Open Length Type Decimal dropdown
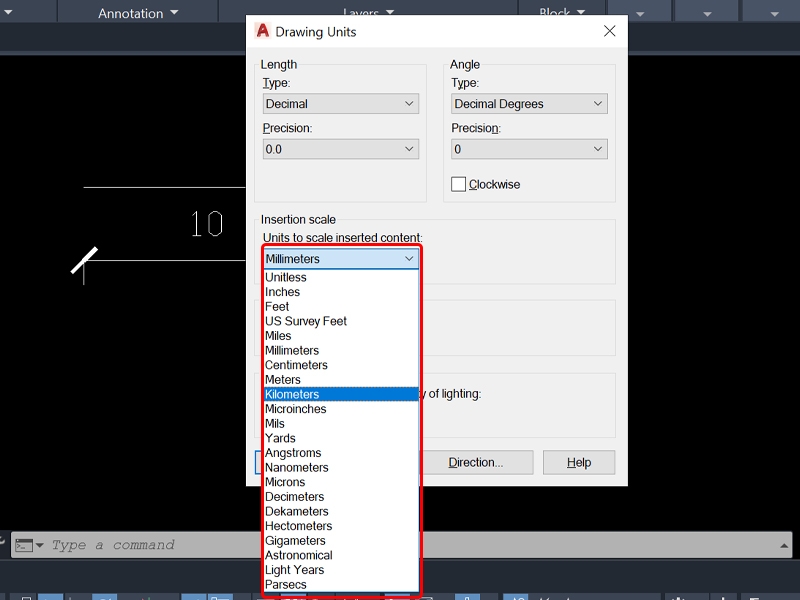Screen dimensions: 800x600 click(341, 104)
